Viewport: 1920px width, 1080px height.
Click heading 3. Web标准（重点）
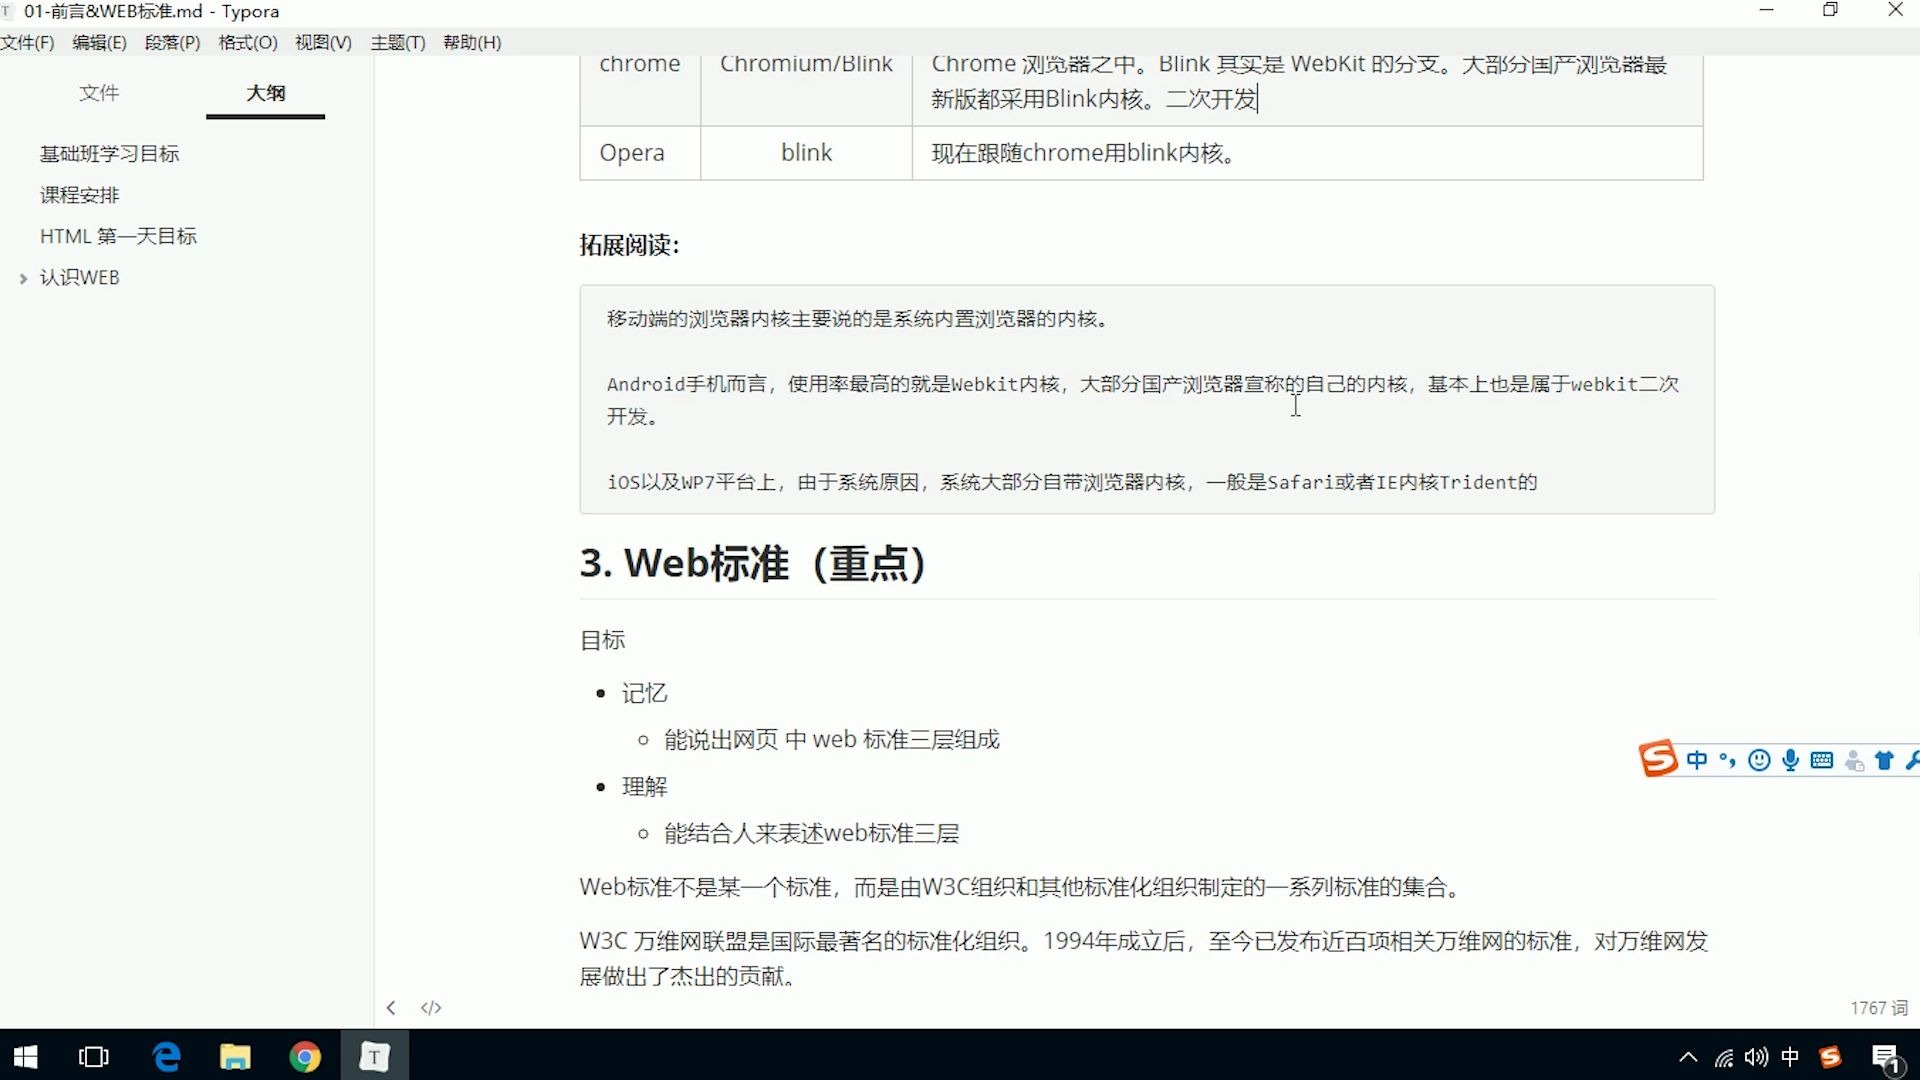click(752, 563)
